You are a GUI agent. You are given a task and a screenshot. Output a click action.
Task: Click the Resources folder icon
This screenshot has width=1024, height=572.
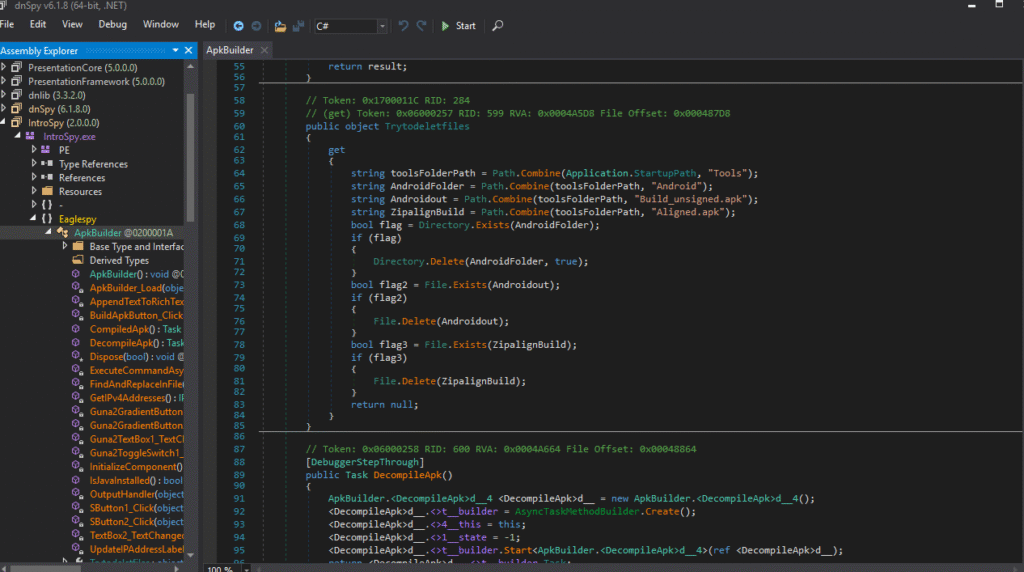click(x=47, y=191)
